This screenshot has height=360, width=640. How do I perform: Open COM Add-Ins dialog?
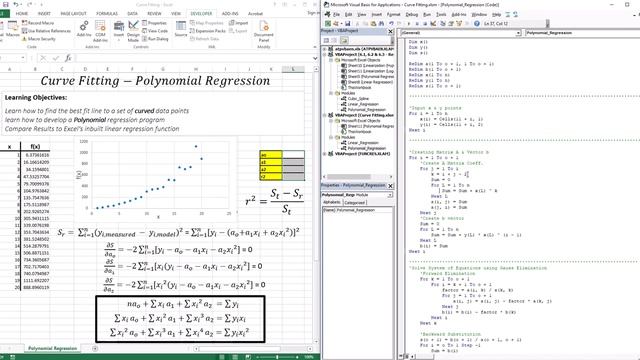coord(100,31)
